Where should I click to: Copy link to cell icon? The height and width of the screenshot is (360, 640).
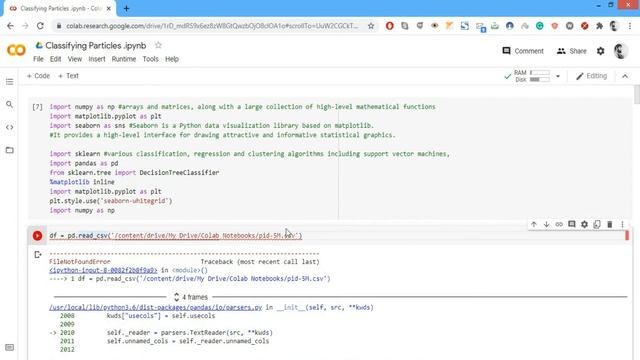point(559,224)
